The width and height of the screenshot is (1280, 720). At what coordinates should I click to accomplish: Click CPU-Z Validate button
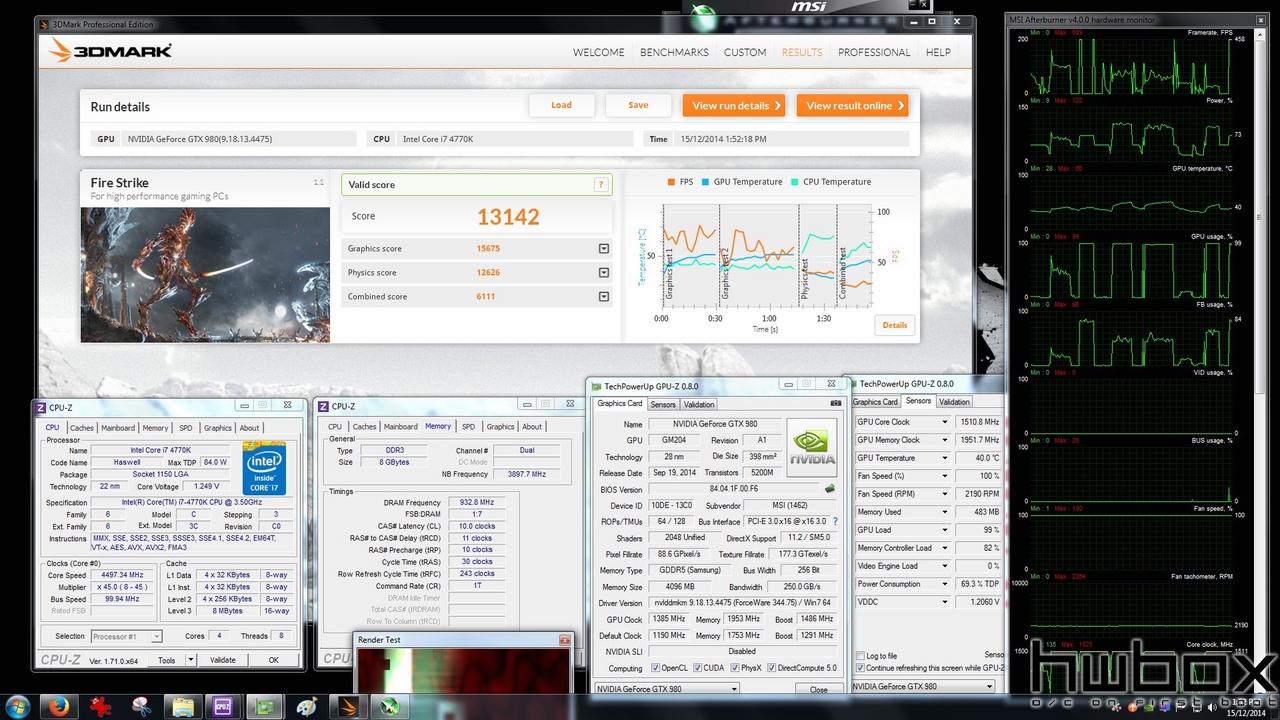click(x=223, y=660)
